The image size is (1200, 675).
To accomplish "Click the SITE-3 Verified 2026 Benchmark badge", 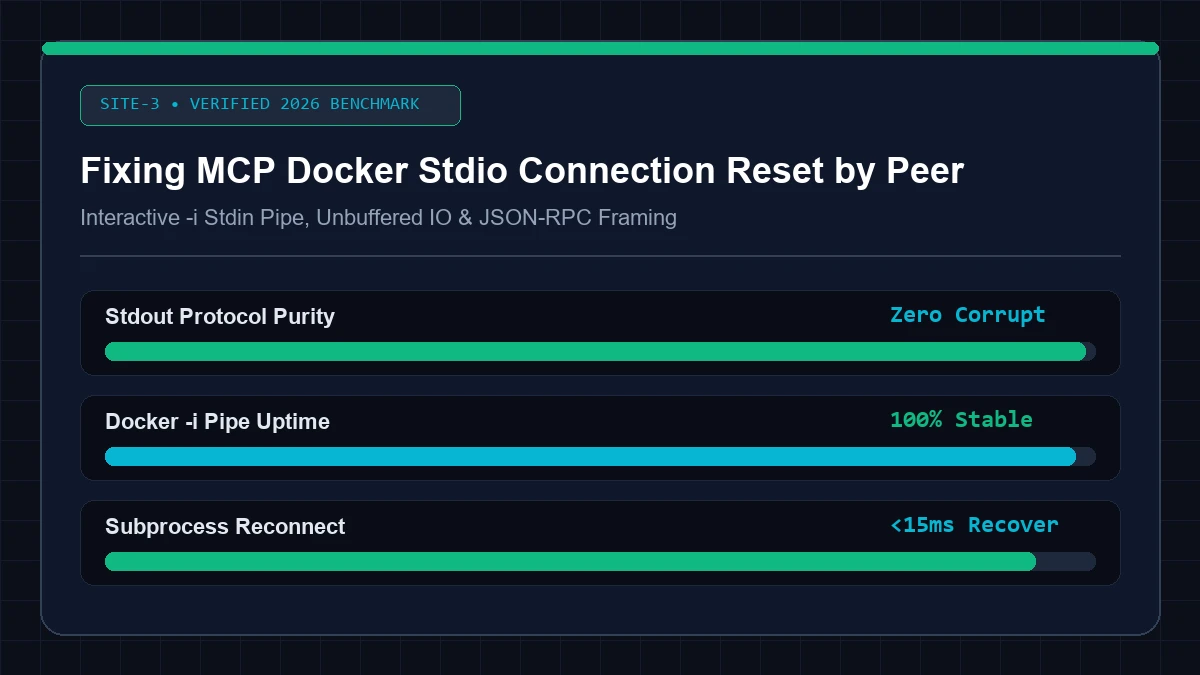I will coord(270,105).
